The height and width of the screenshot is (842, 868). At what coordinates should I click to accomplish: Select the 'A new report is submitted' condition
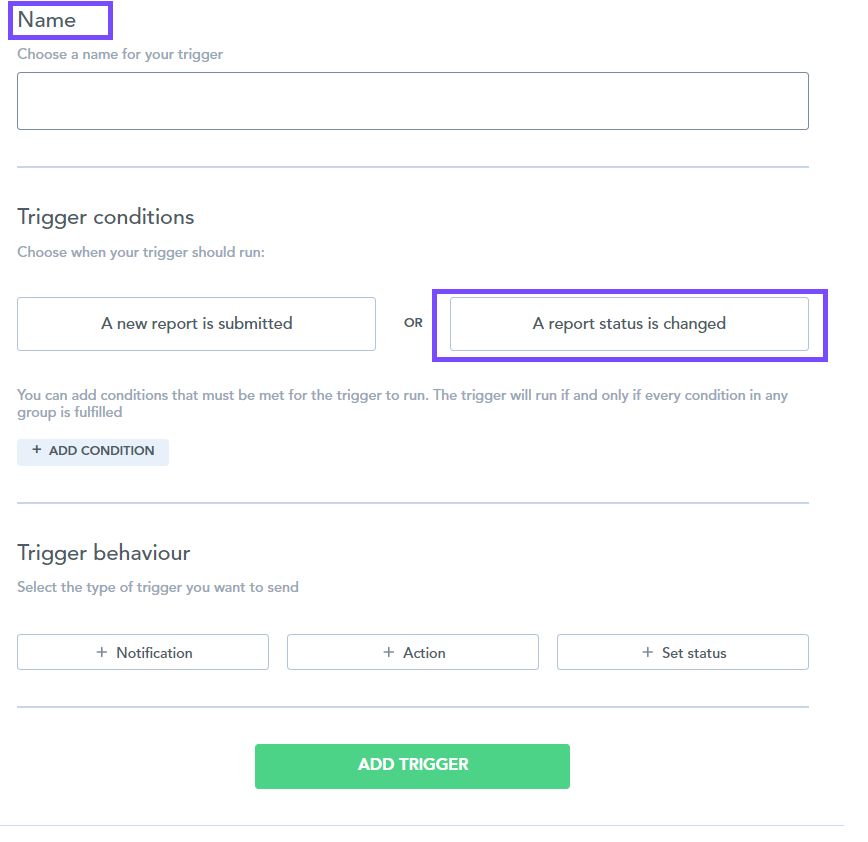pyautogui.click(x=196, y=323)
